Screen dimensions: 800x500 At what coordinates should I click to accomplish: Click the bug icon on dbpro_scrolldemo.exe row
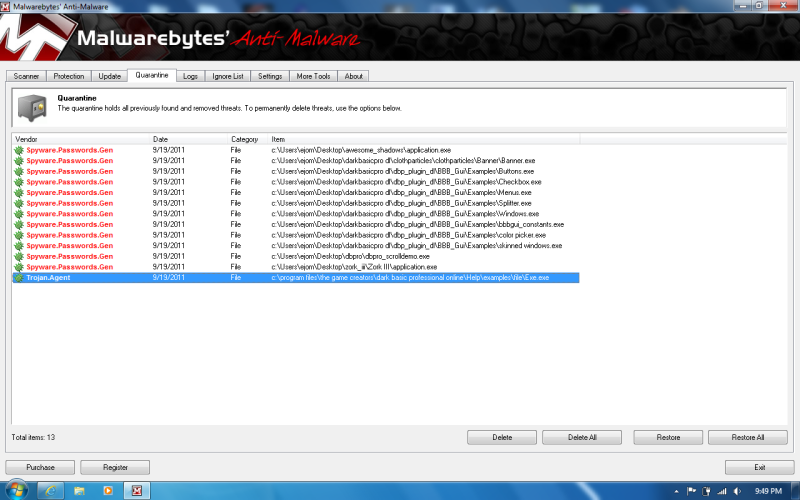(x=19, y=256)
